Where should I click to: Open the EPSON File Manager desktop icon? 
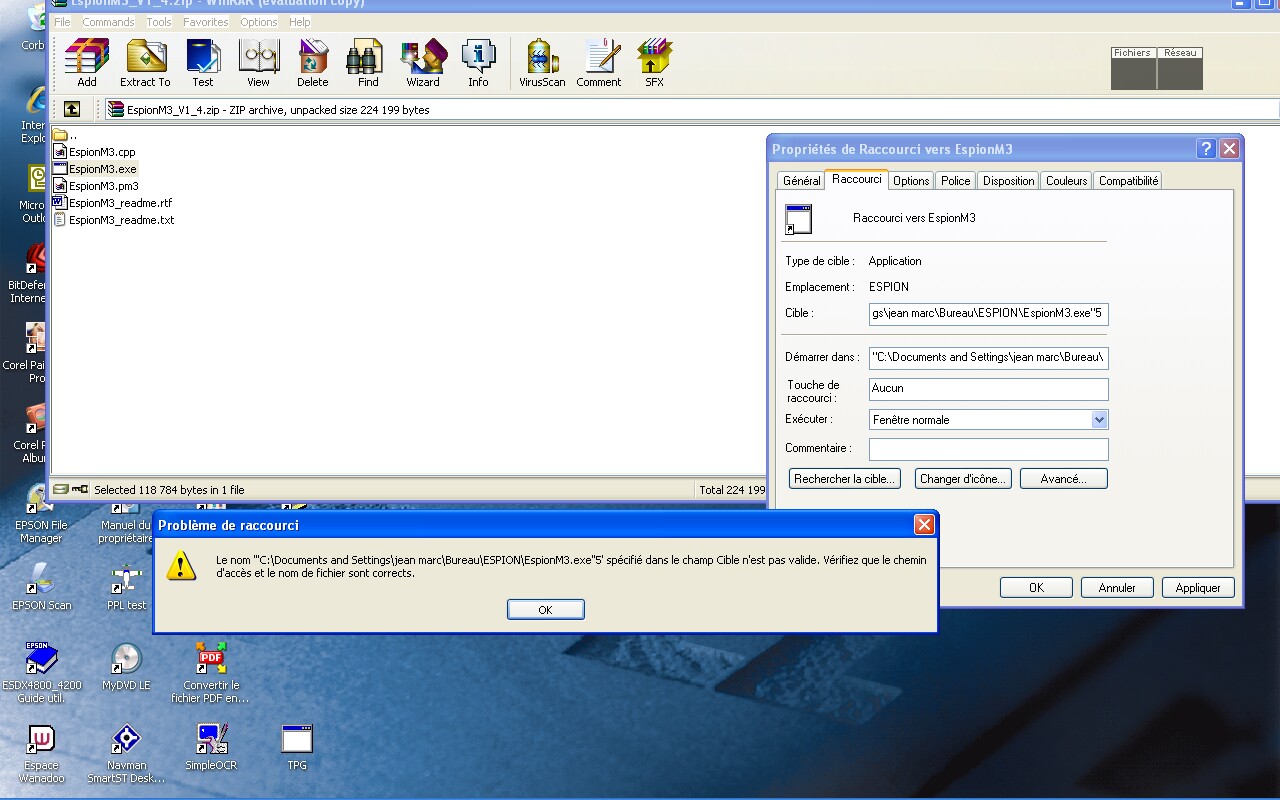pos(41,514)
